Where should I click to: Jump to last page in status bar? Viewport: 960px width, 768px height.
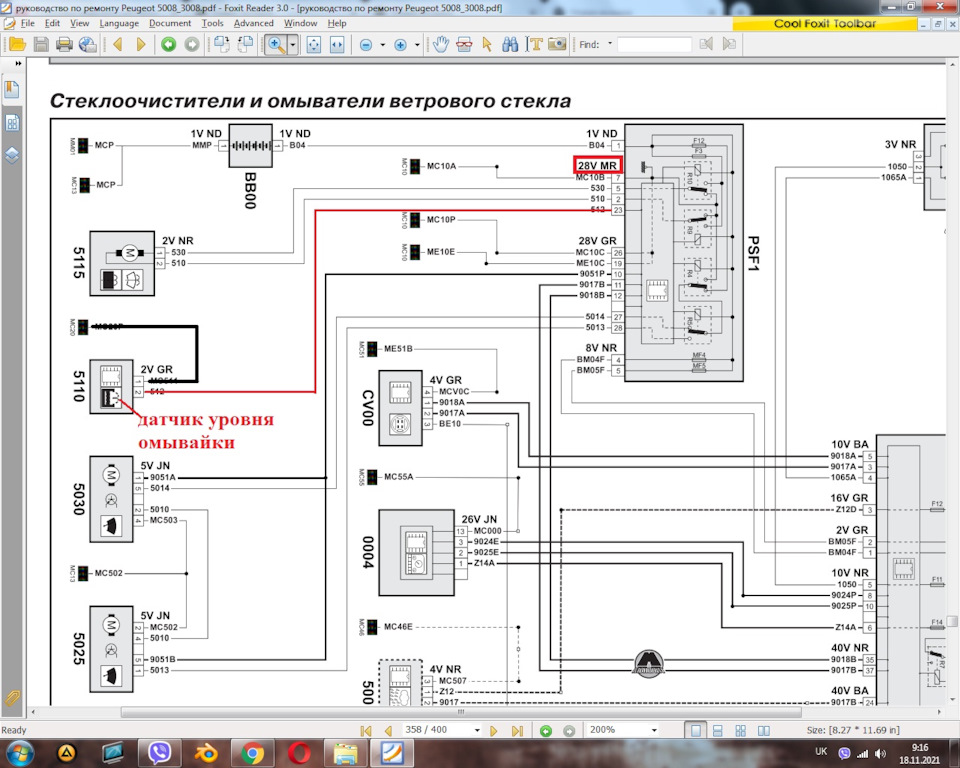click(517, 731)
